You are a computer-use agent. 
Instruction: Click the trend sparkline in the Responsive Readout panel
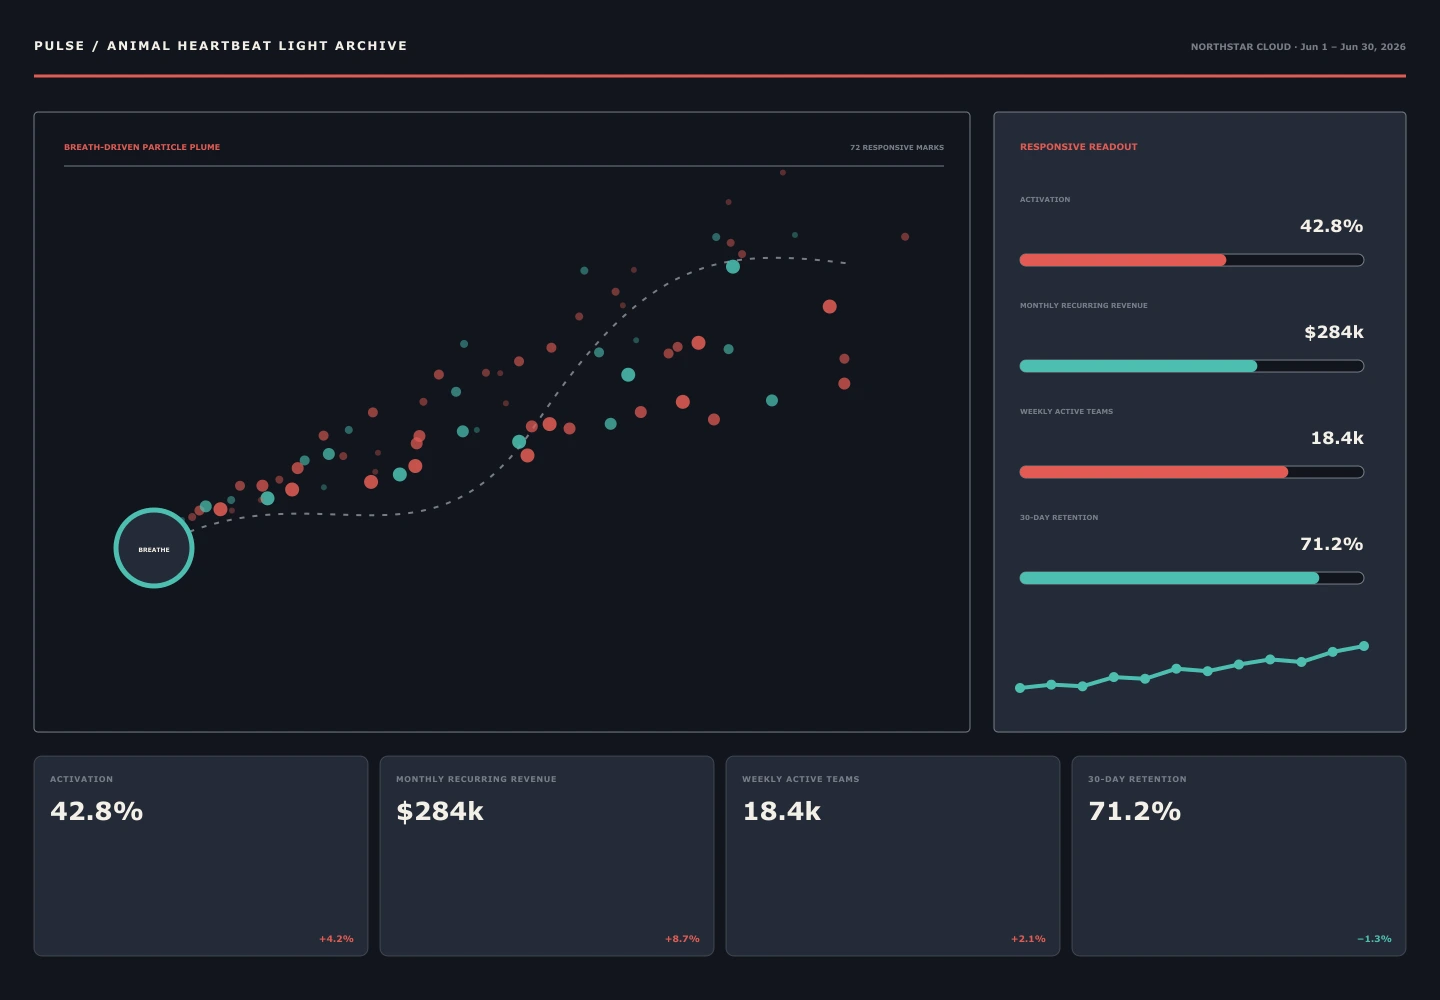[1192, 667]
